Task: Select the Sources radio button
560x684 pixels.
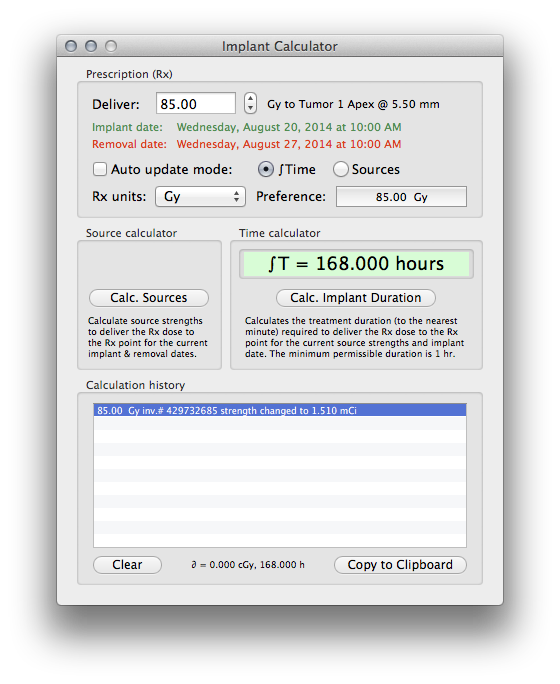Action: pyautogui.click(x=341, y=169)
